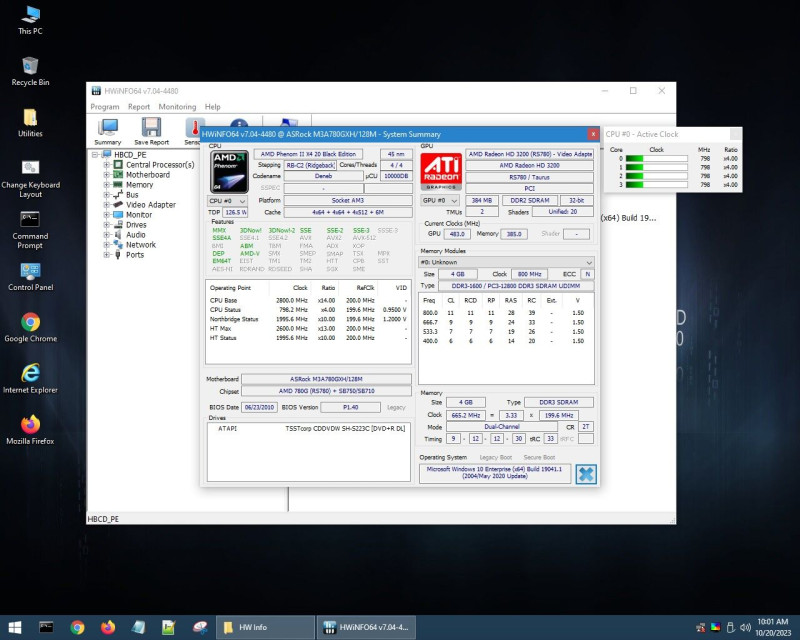Image resolution: width=800 pixels, height=640 pixels.
Task: Open the Monitoring menu
Action: 177,107
